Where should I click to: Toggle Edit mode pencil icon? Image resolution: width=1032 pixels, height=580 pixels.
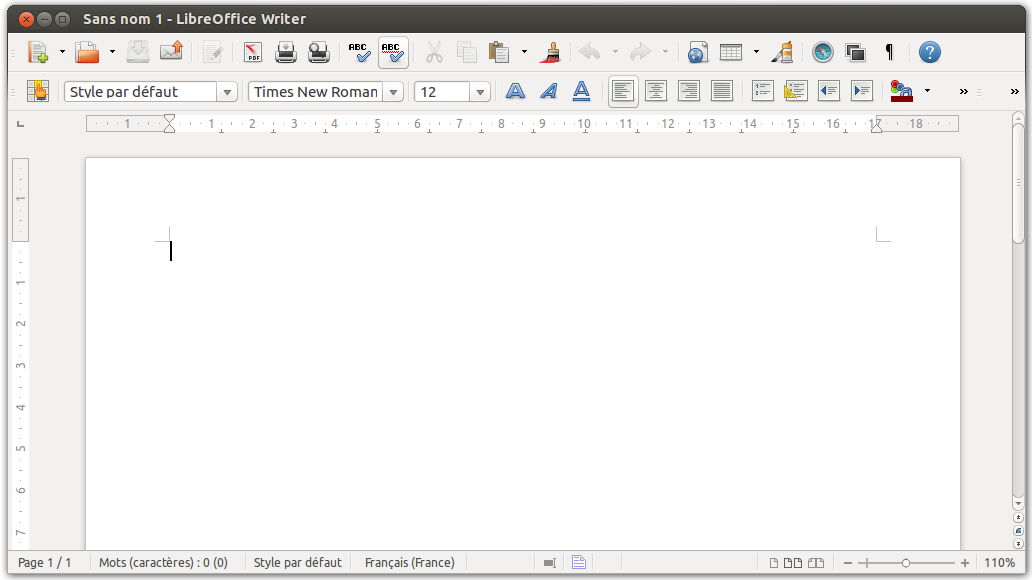coord(213,52)
